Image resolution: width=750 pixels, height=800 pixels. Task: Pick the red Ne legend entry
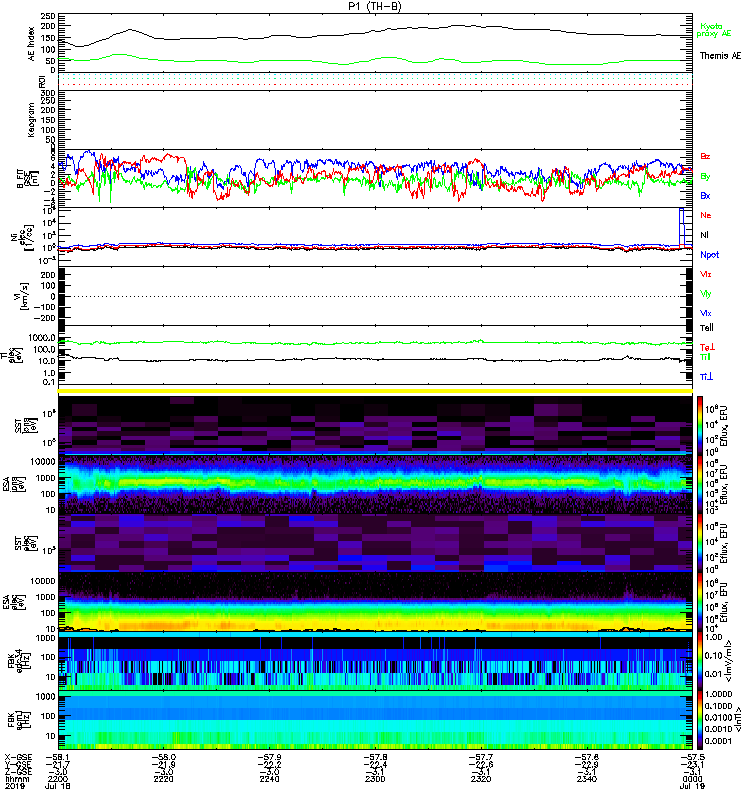tap(706, 215)
